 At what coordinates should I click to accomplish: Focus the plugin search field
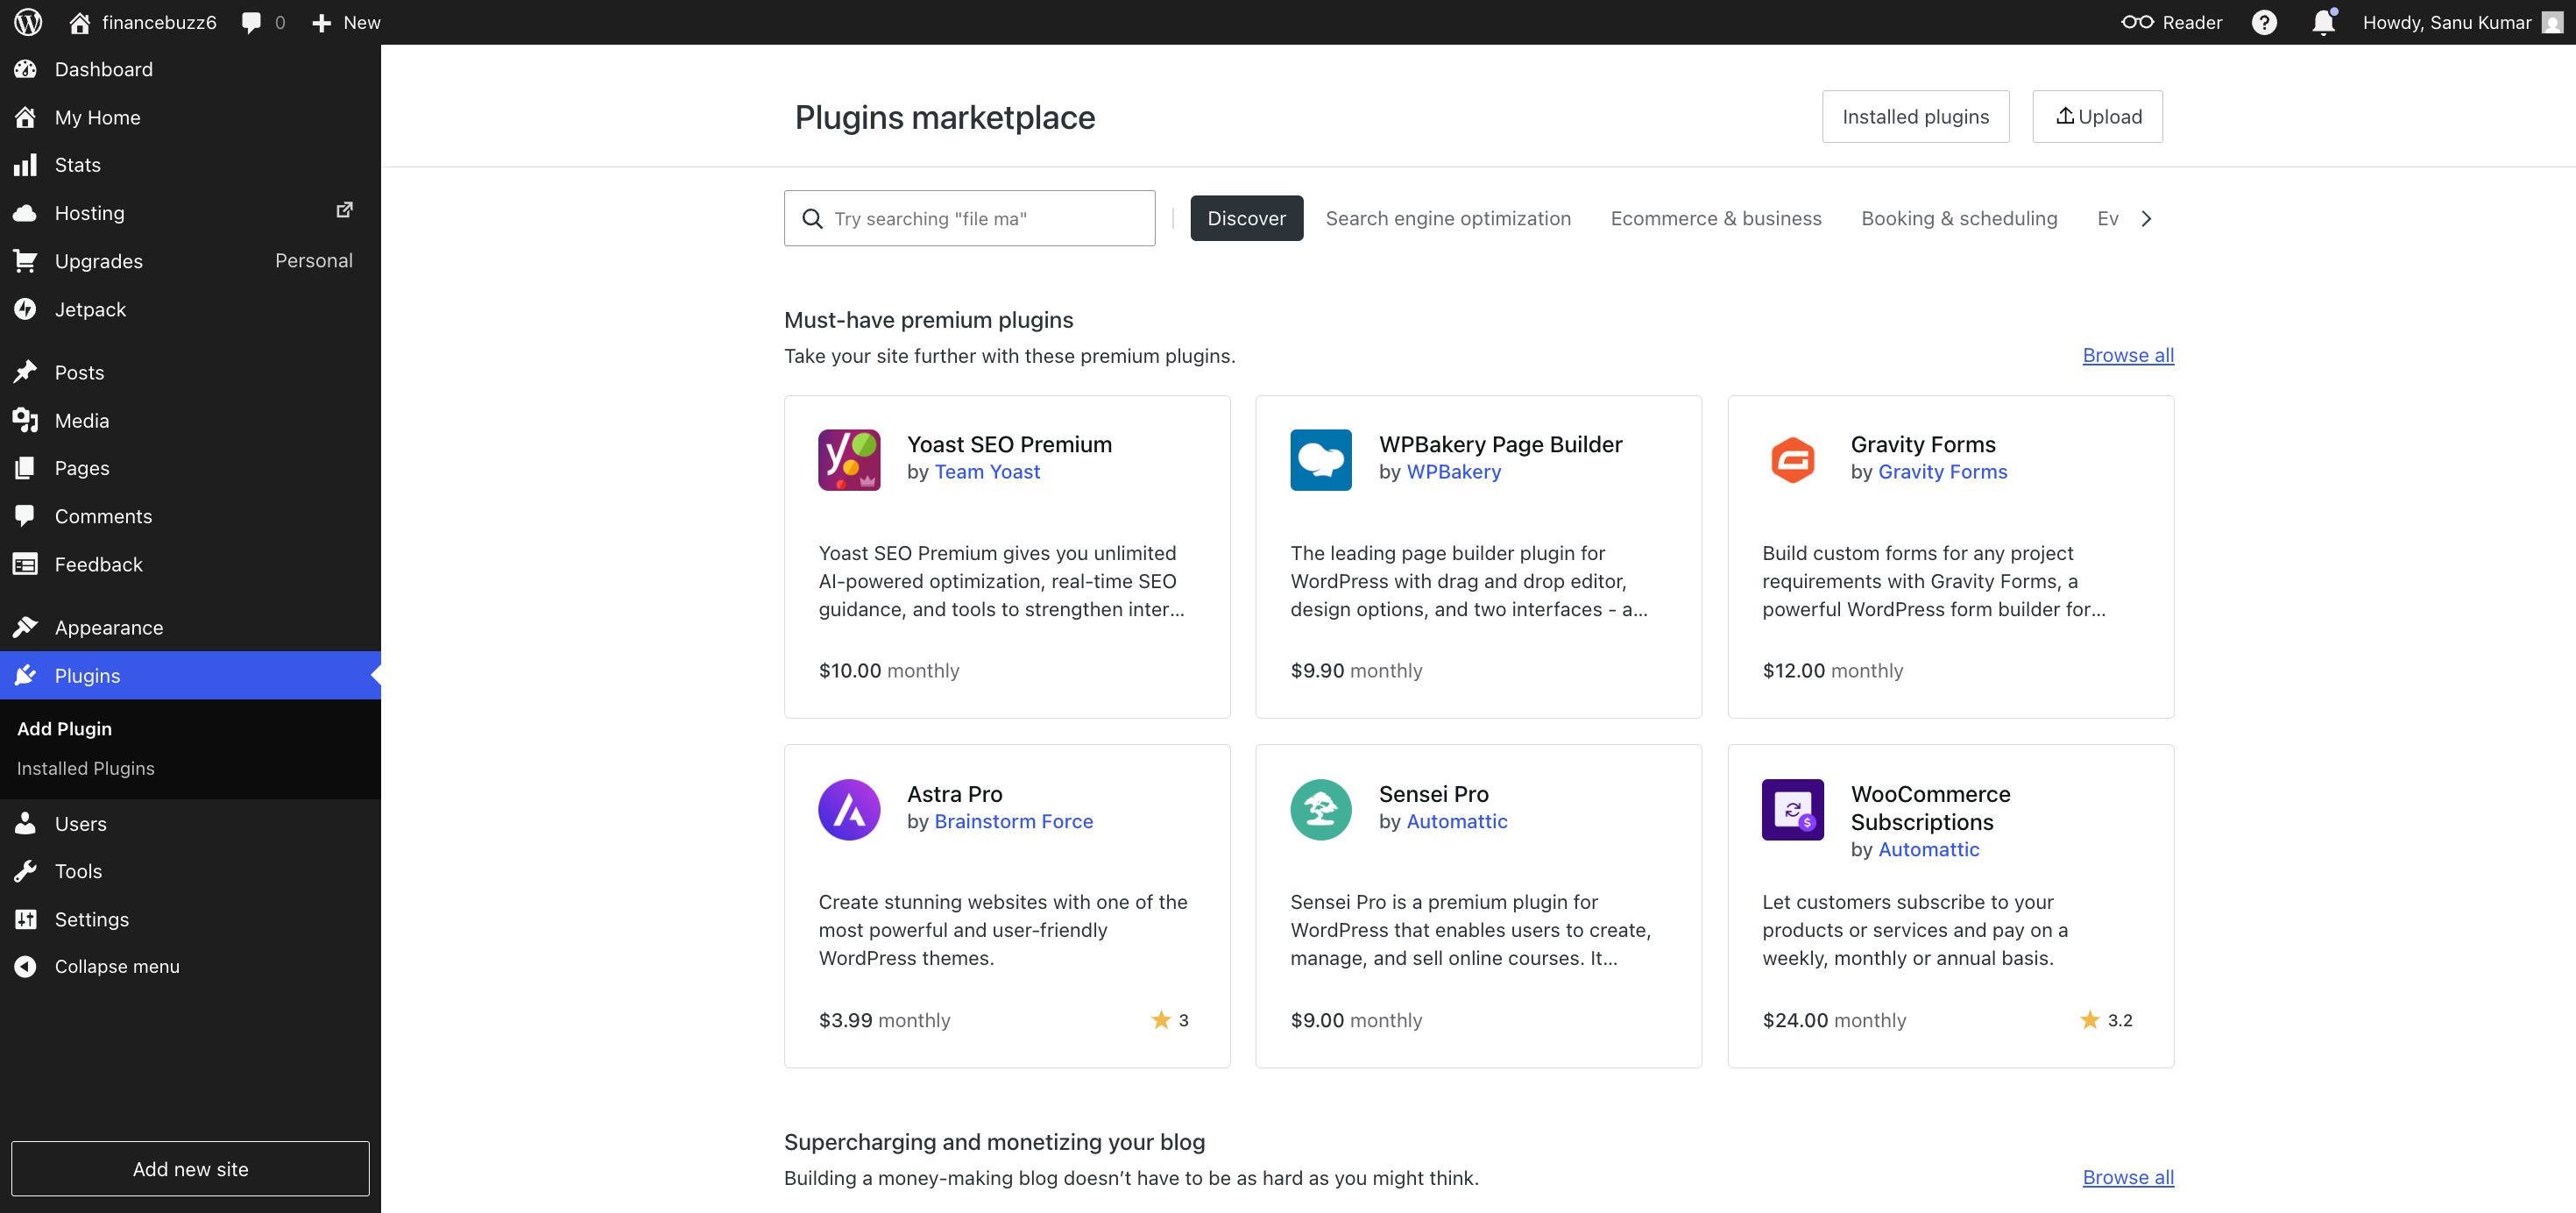969,218
